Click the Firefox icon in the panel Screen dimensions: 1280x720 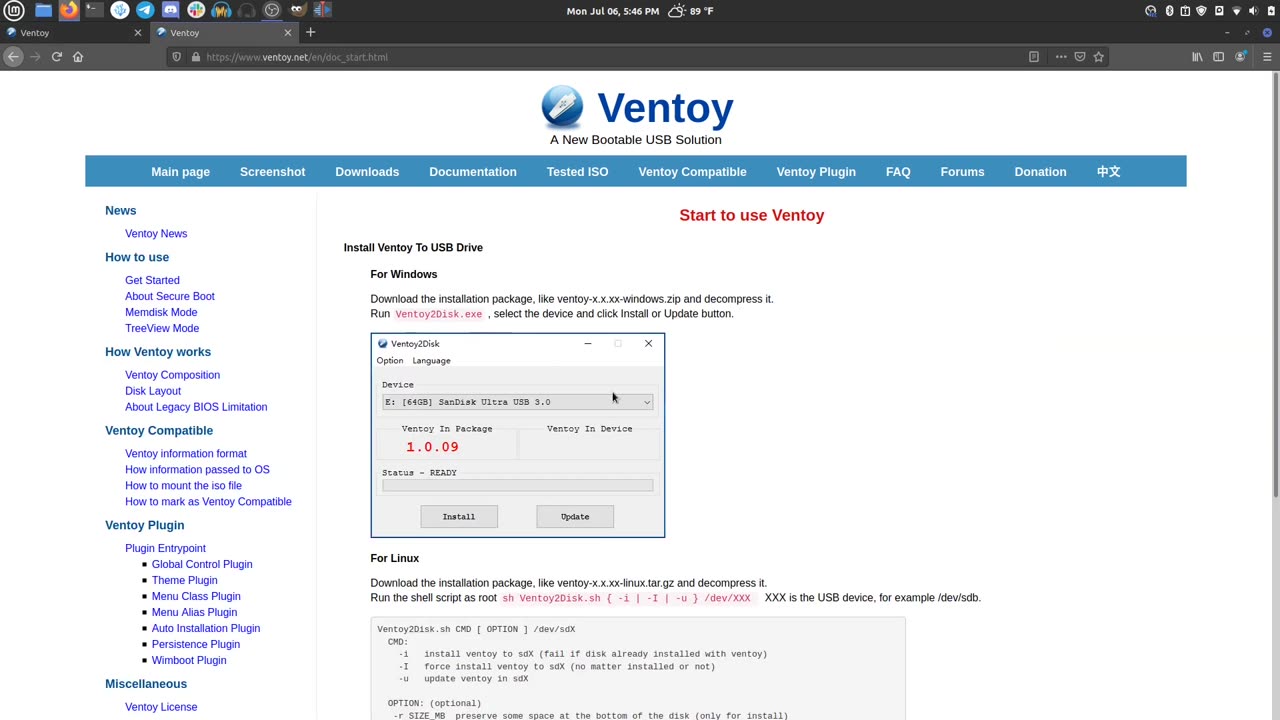point(68,11)
